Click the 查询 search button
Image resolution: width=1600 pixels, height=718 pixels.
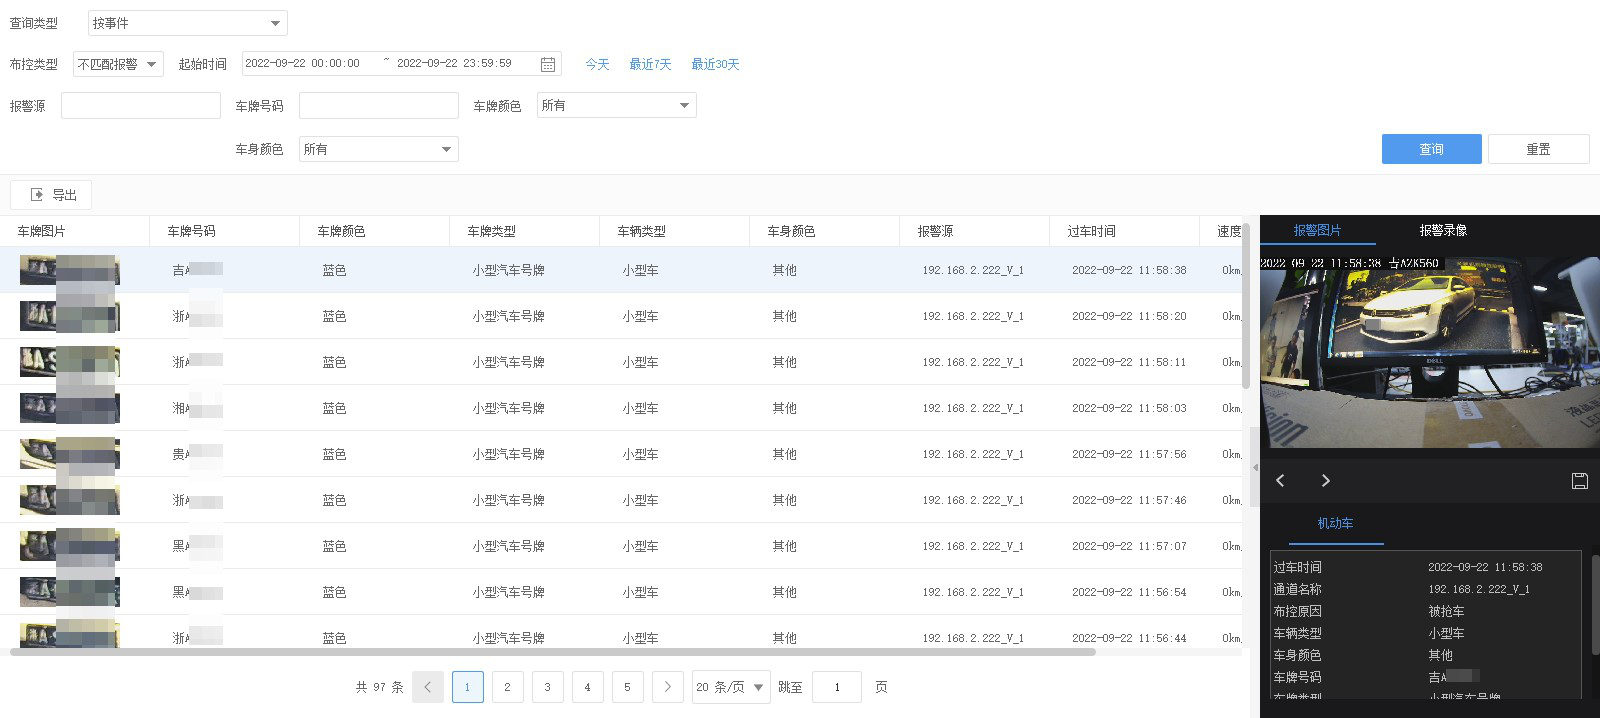point(1432,149)
